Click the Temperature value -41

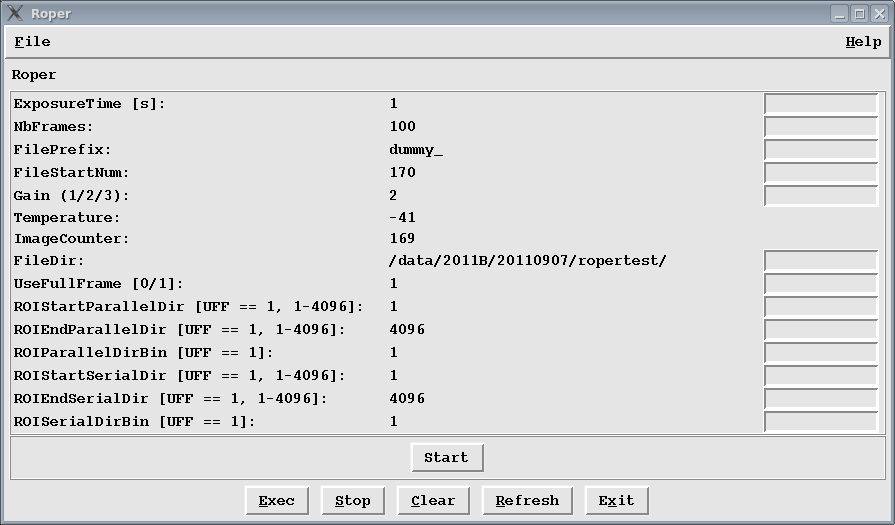click(x=402, y=217)
